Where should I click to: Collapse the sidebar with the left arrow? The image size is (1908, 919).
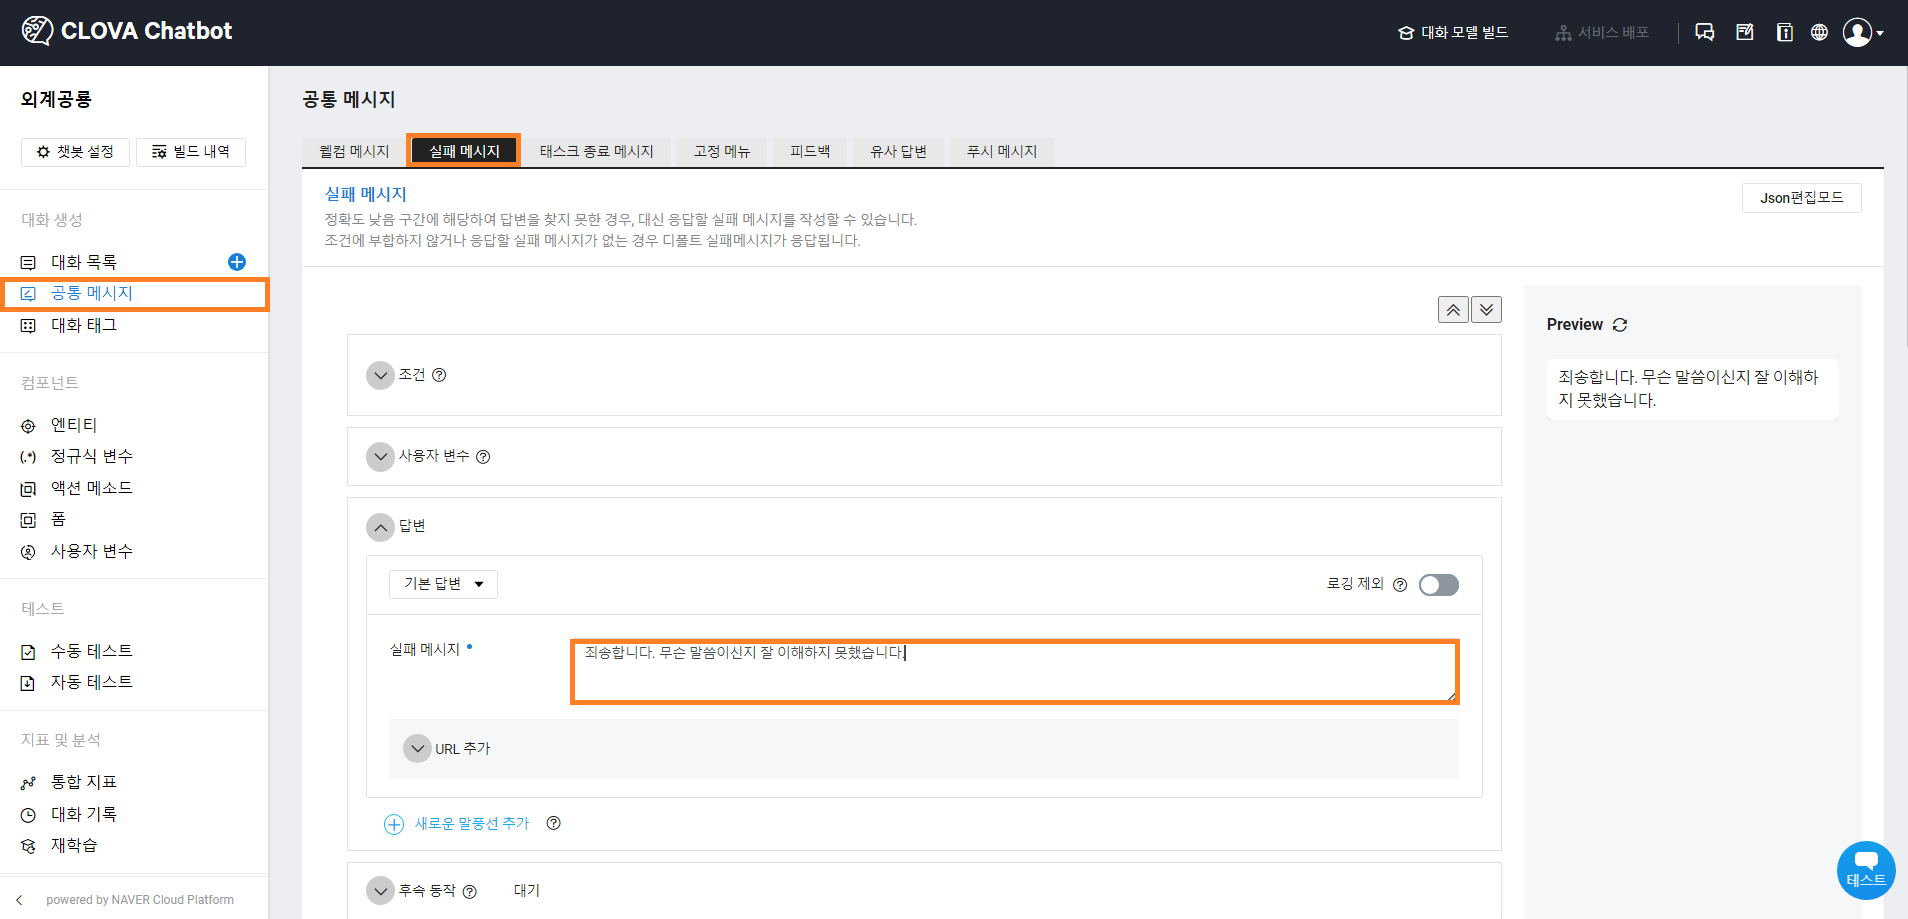pyautogui.click(x=19, y=900)
